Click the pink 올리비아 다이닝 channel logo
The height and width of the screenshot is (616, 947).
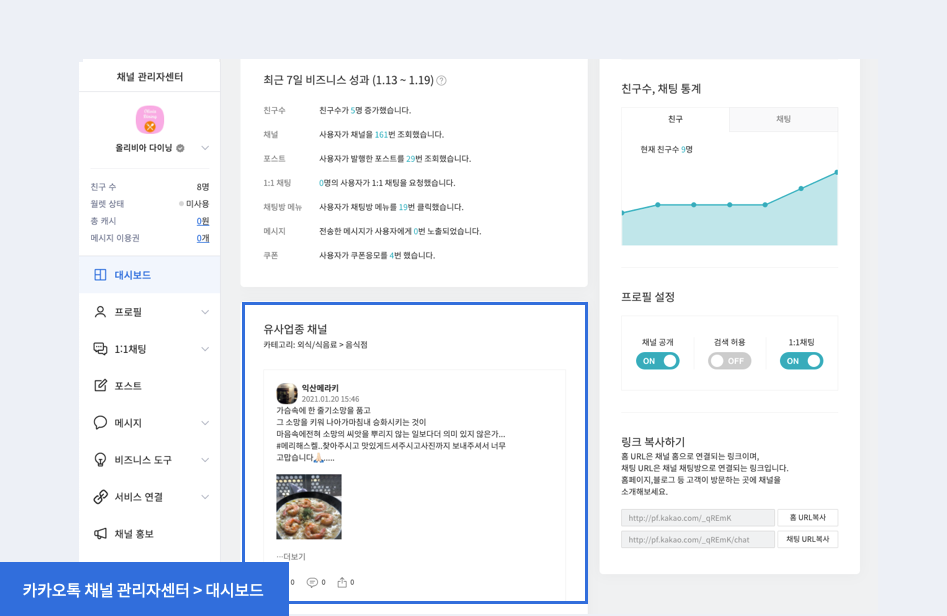pyautogui.click(x=150, y=120)
